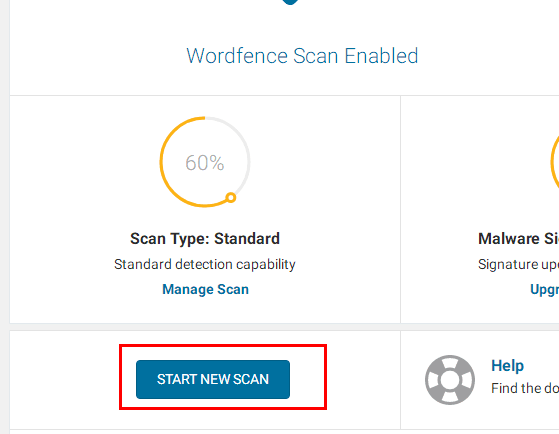
Task: Click the gray left margin strip
Action: tap(4, 217)
